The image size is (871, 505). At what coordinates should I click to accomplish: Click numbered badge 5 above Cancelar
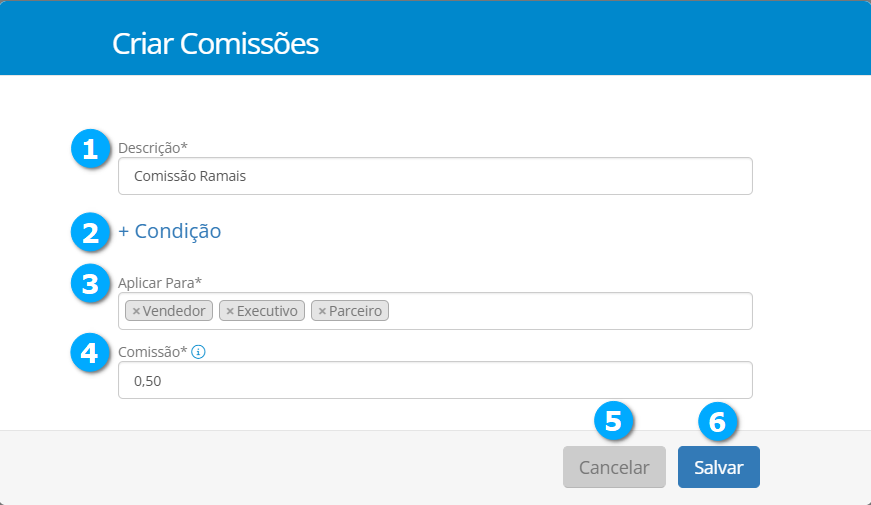pos(614,421)
